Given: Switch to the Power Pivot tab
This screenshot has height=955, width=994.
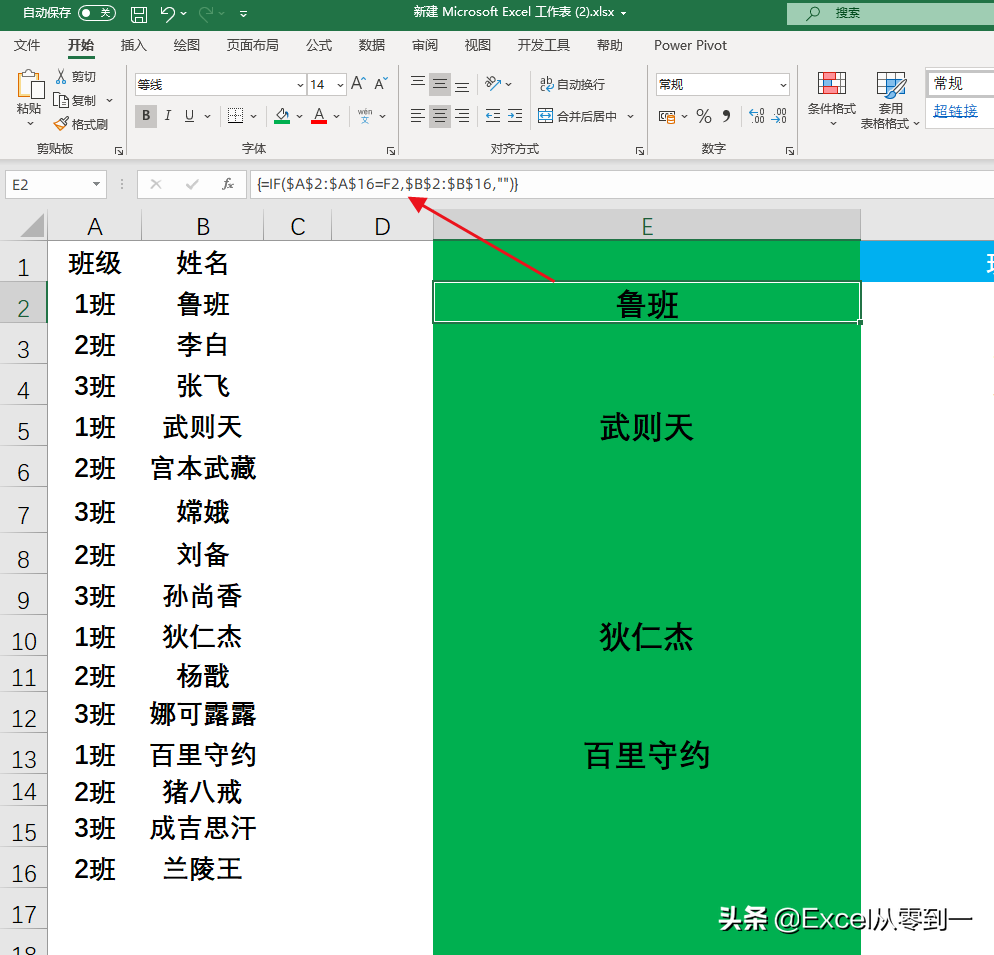Looking at the screenshot, I should 690,45.
